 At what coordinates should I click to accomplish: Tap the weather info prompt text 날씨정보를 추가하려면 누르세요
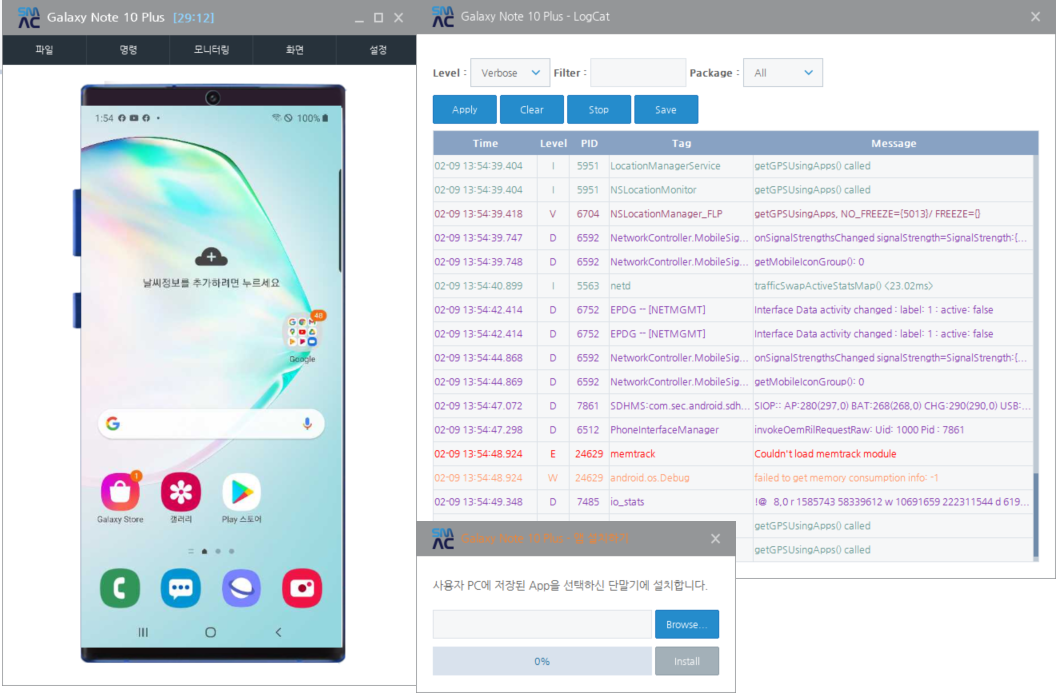coord(211,283)
